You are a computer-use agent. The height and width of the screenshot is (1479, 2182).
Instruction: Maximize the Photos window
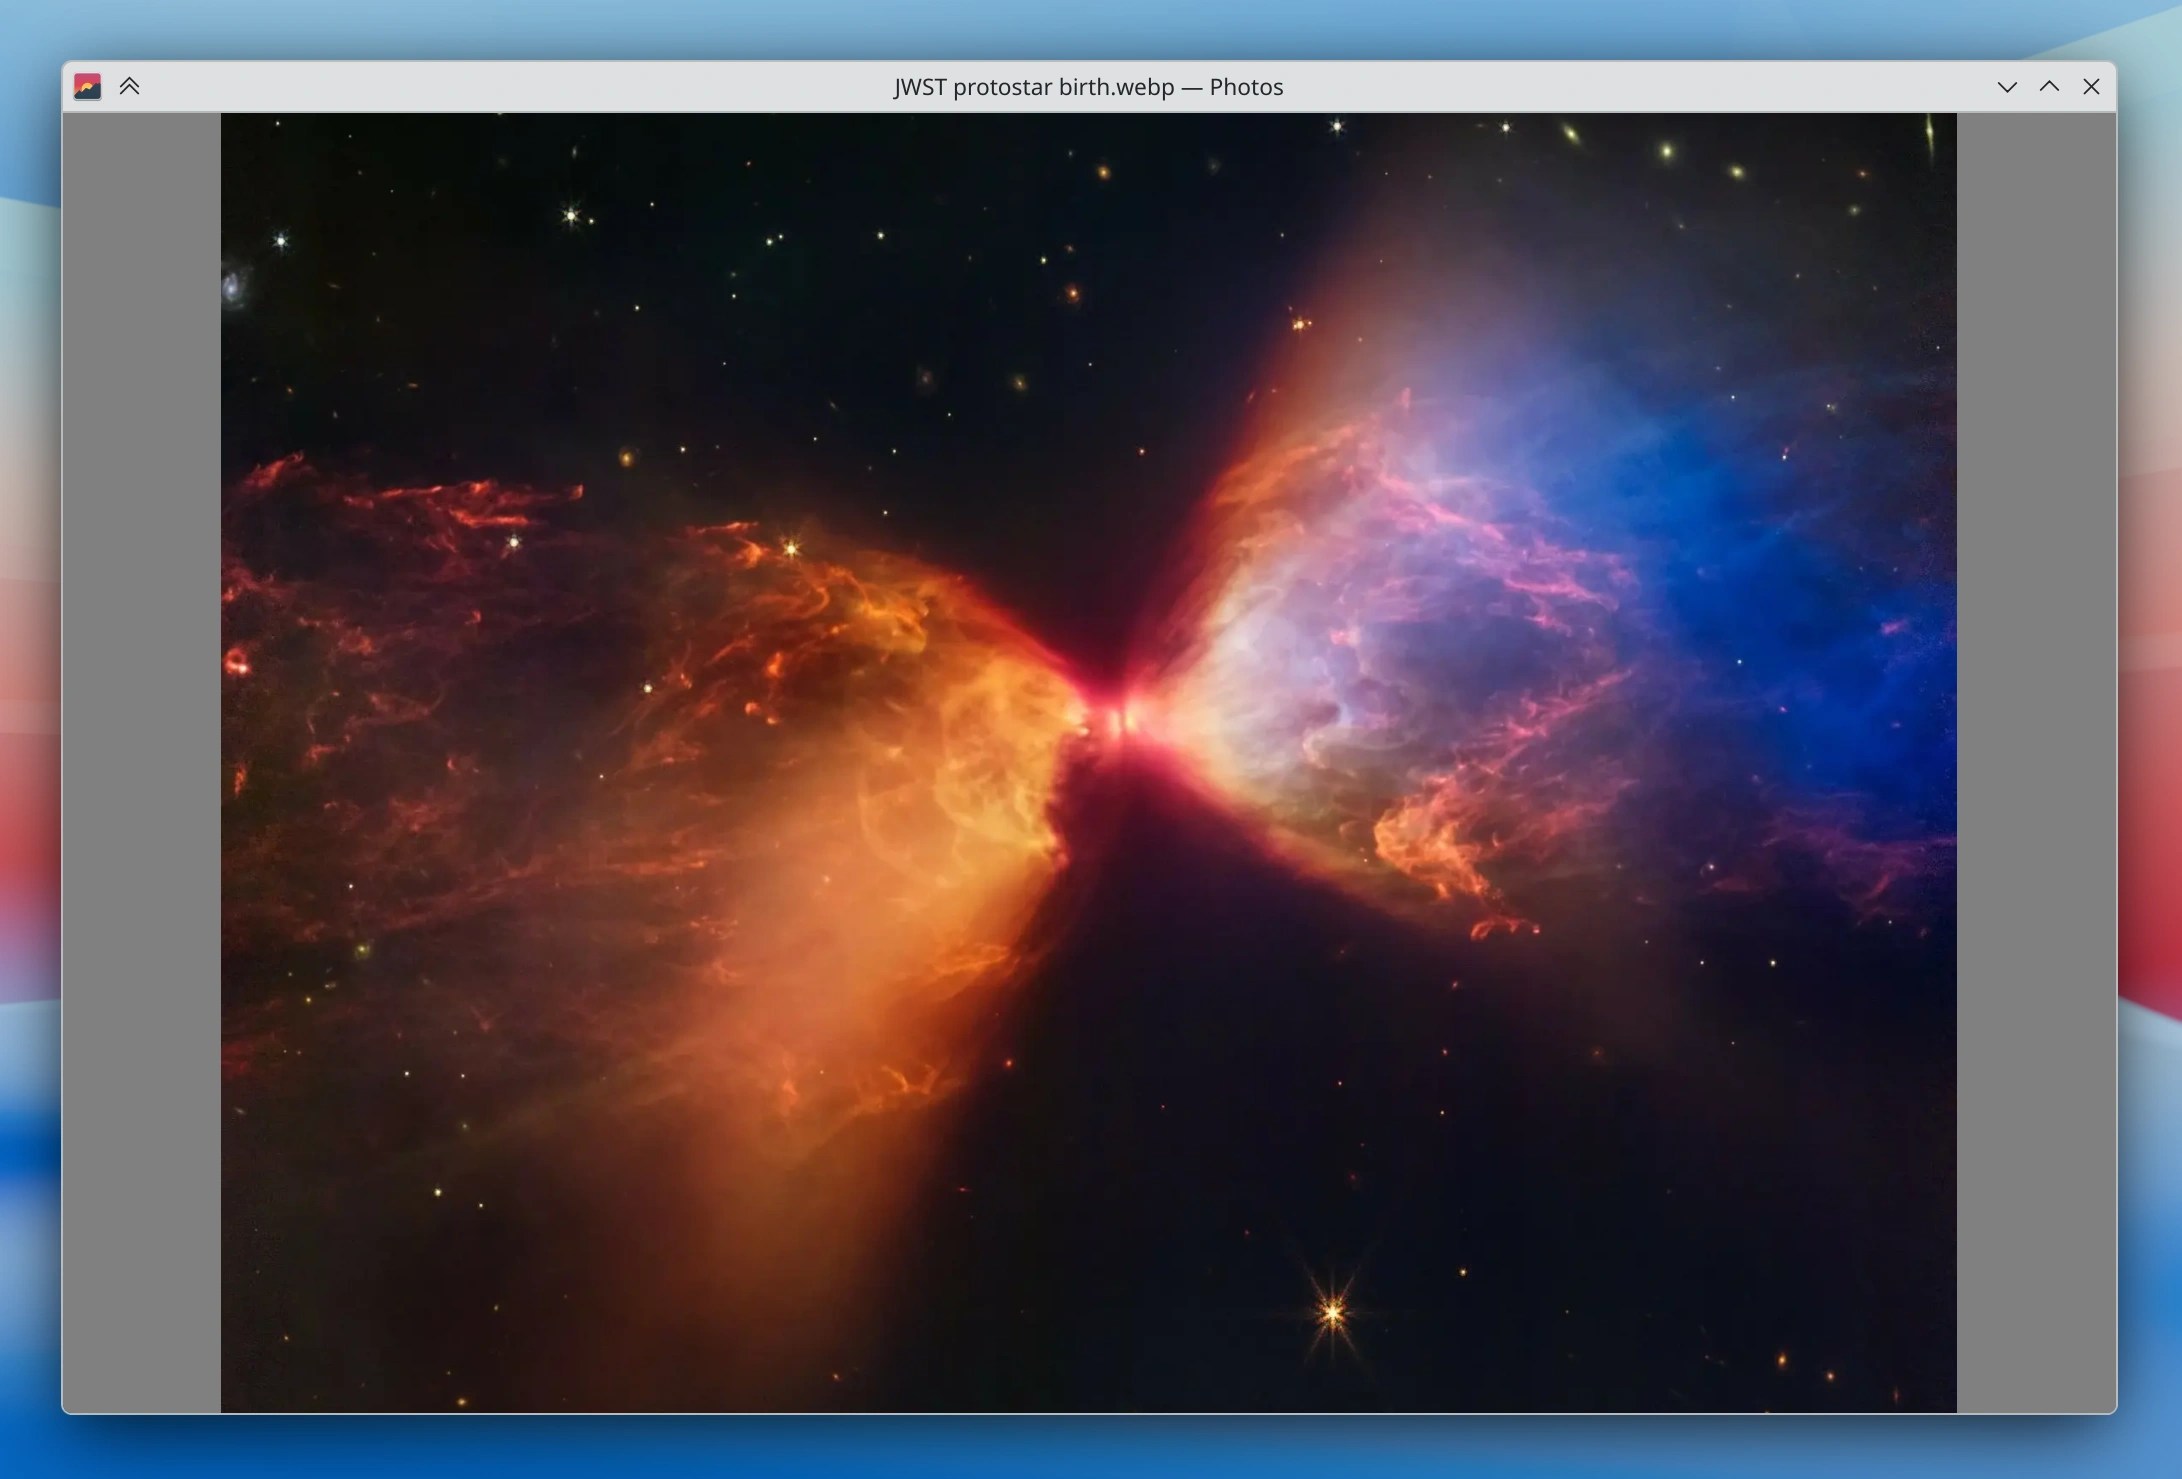2049,87
